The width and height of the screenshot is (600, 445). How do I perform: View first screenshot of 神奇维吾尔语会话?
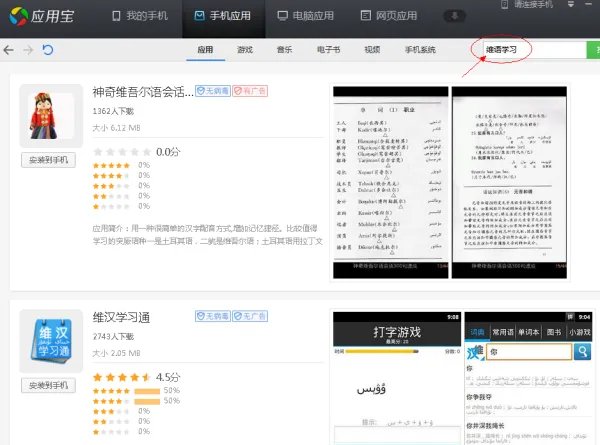[x=390, y=183]
